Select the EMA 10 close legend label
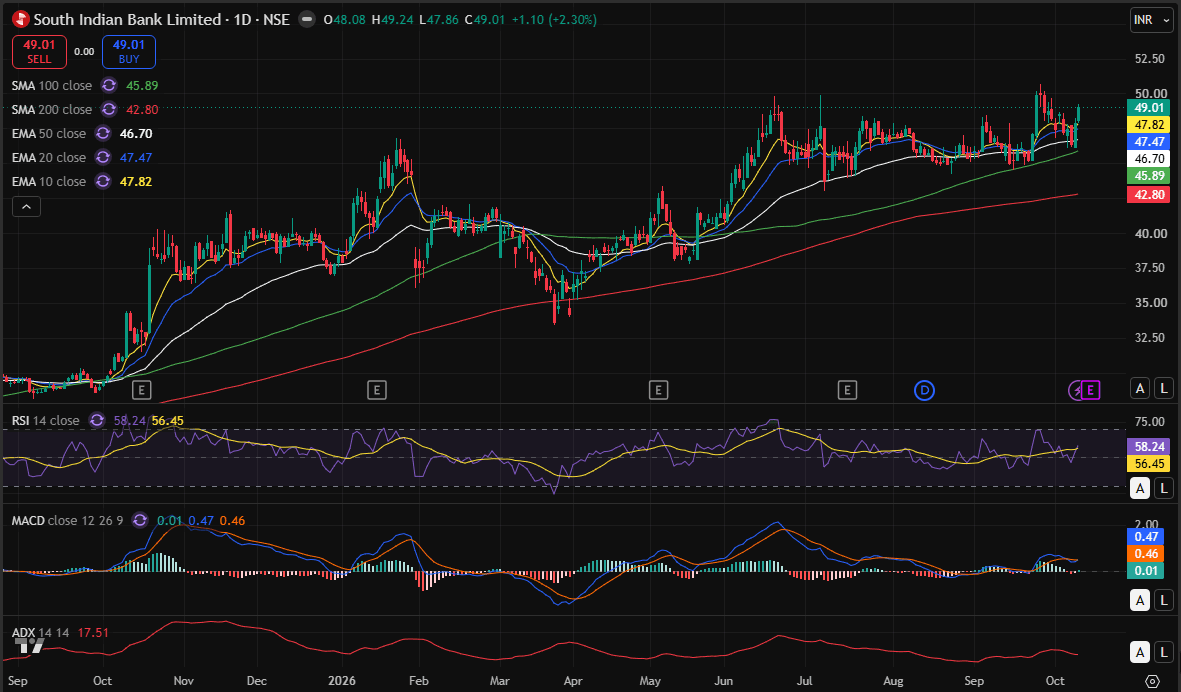The image size is (1181, 692). coord(48,181)
